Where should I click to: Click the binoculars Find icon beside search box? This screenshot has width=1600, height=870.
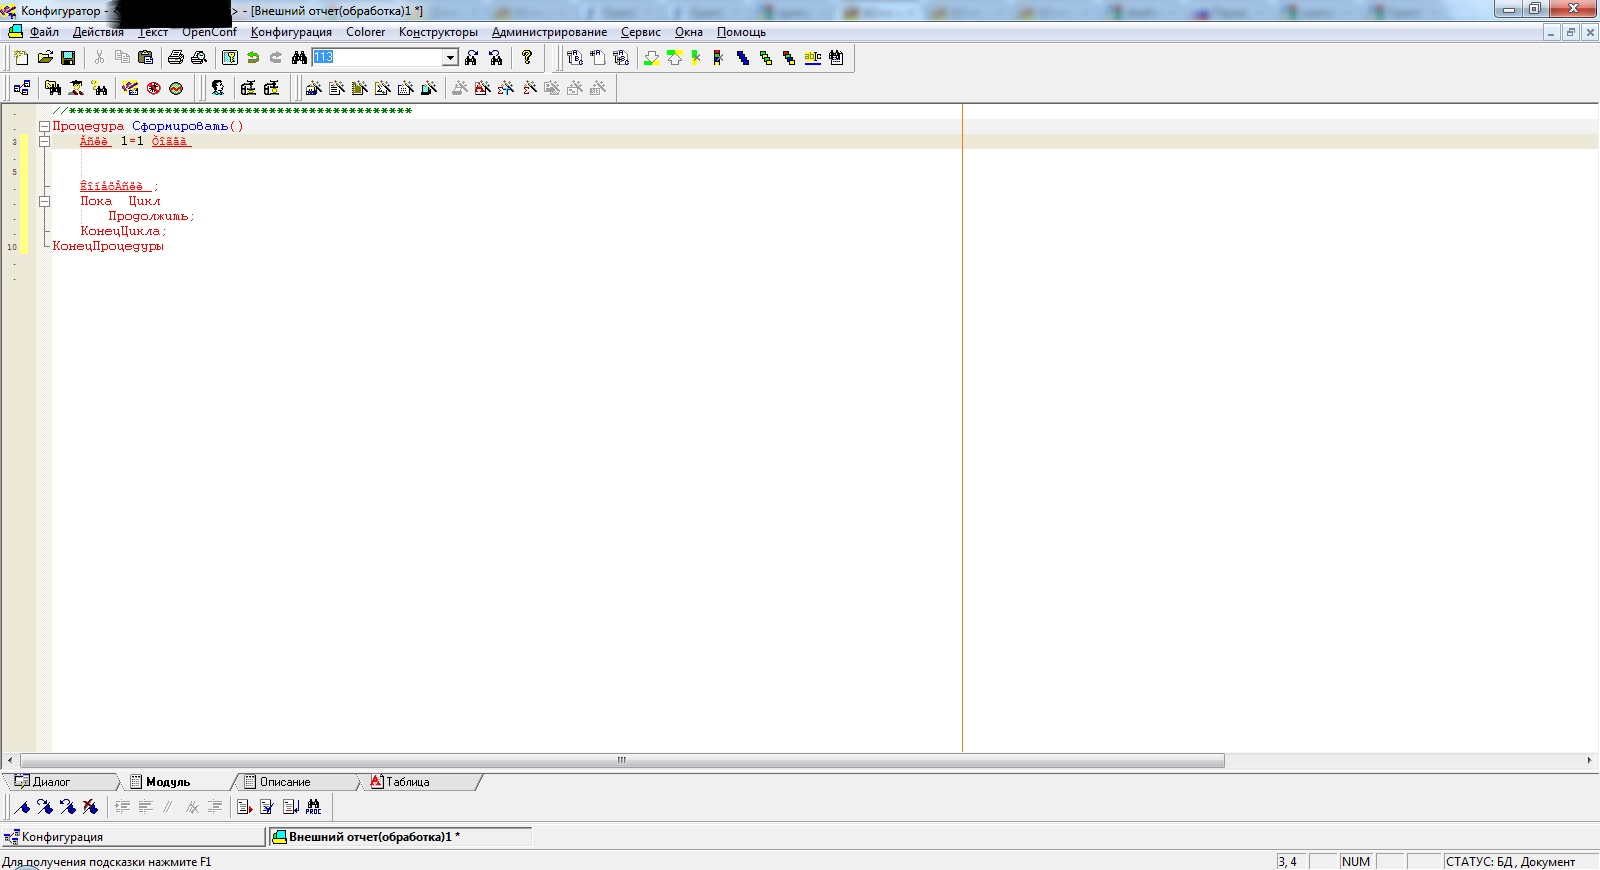coord(299,58)
